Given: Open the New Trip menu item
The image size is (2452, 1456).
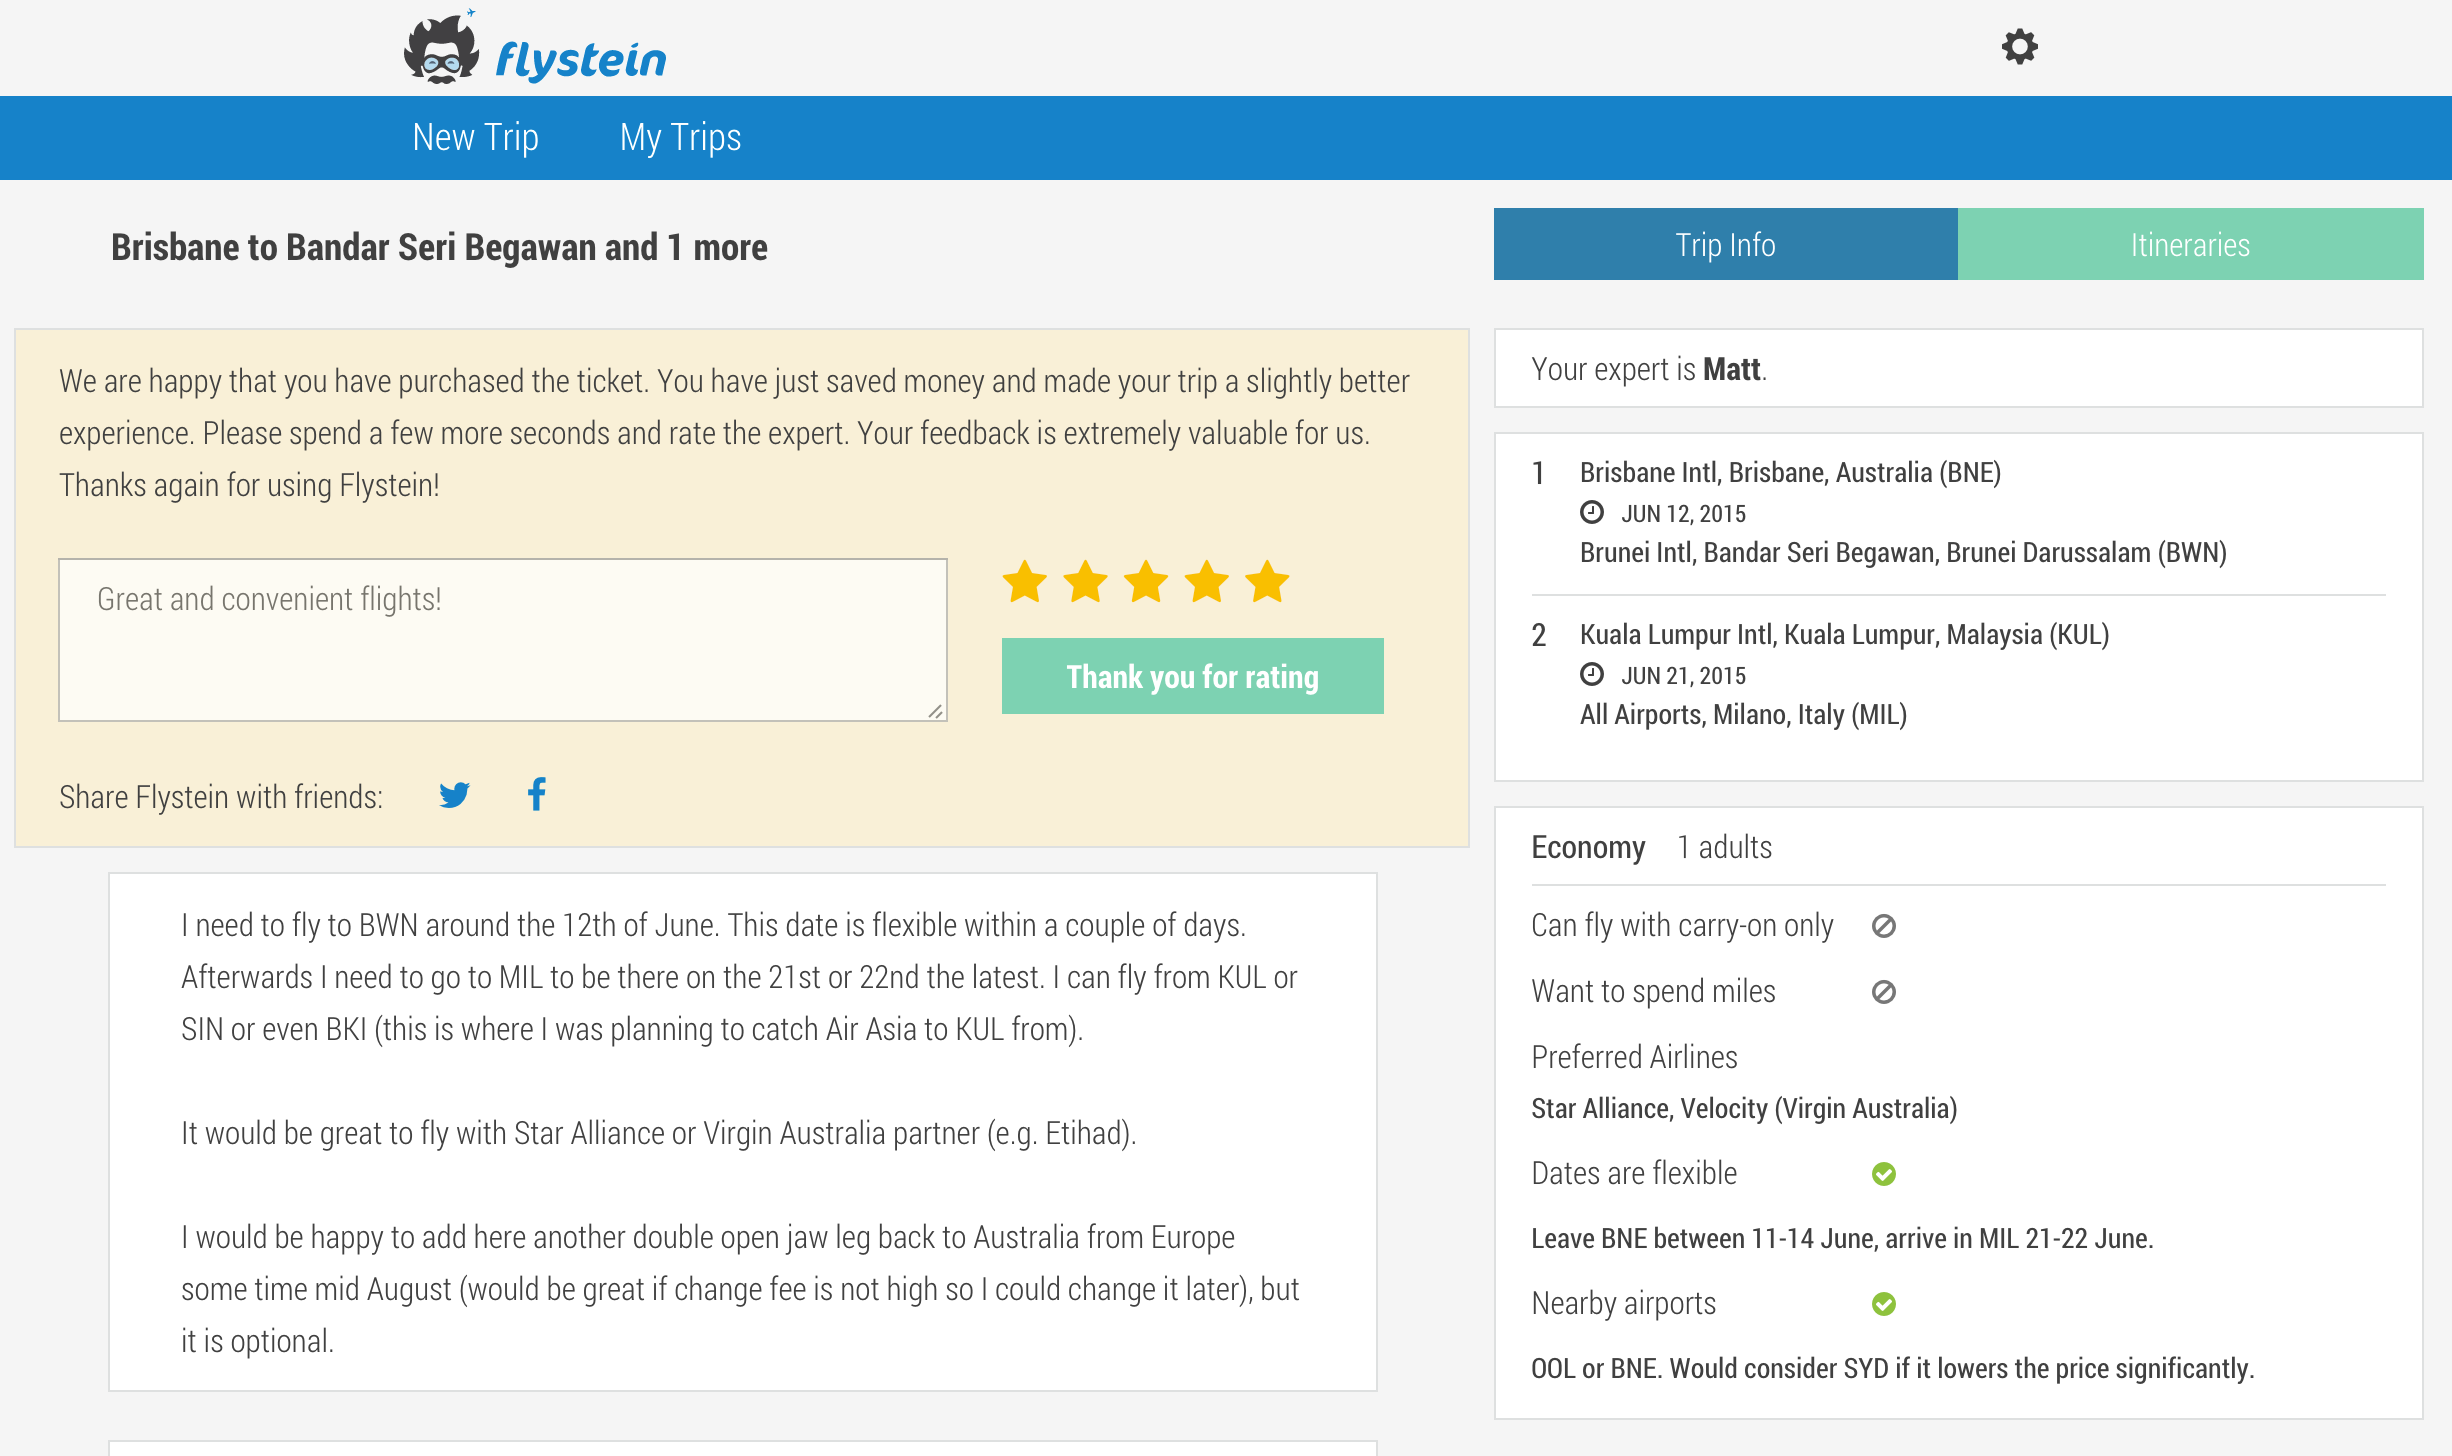Looking at the screenshot, I should click(475, 138).
